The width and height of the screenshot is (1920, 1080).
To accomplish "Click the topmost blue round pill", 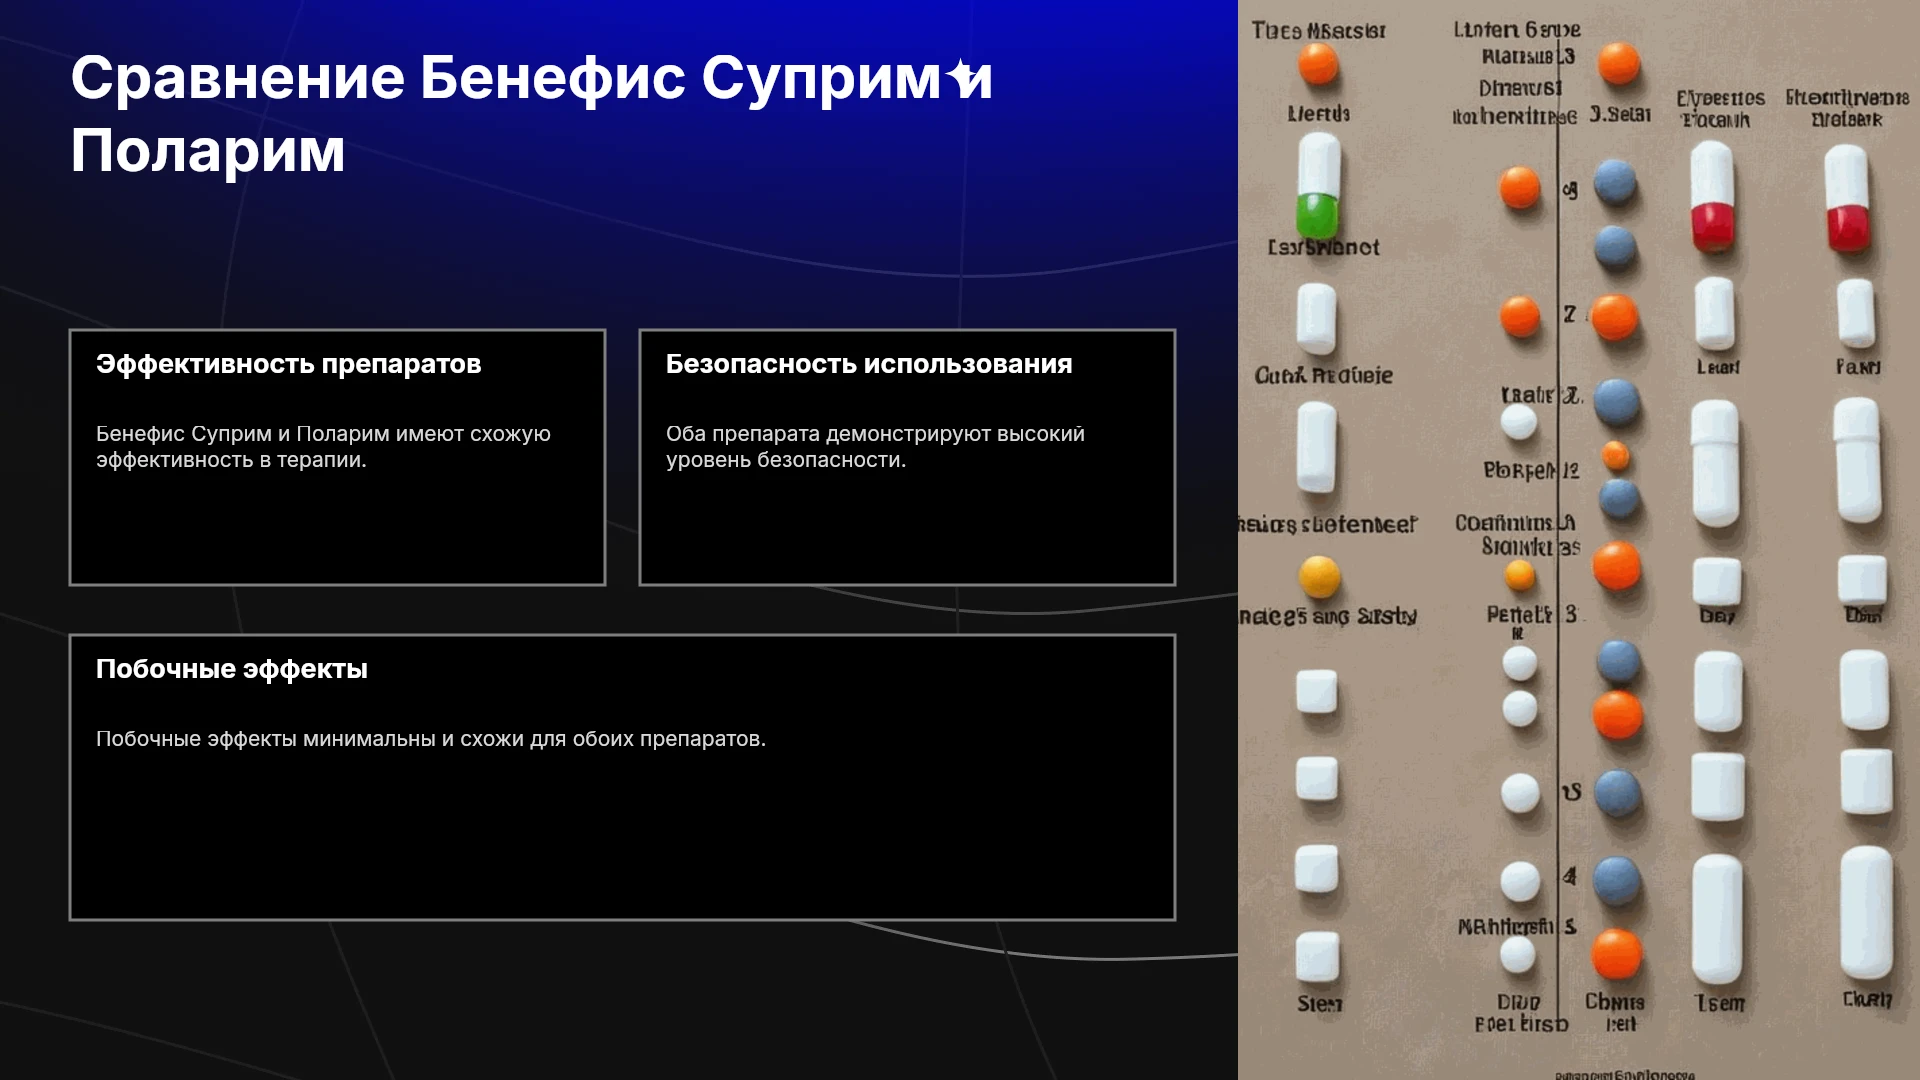I will [1614, 182].
